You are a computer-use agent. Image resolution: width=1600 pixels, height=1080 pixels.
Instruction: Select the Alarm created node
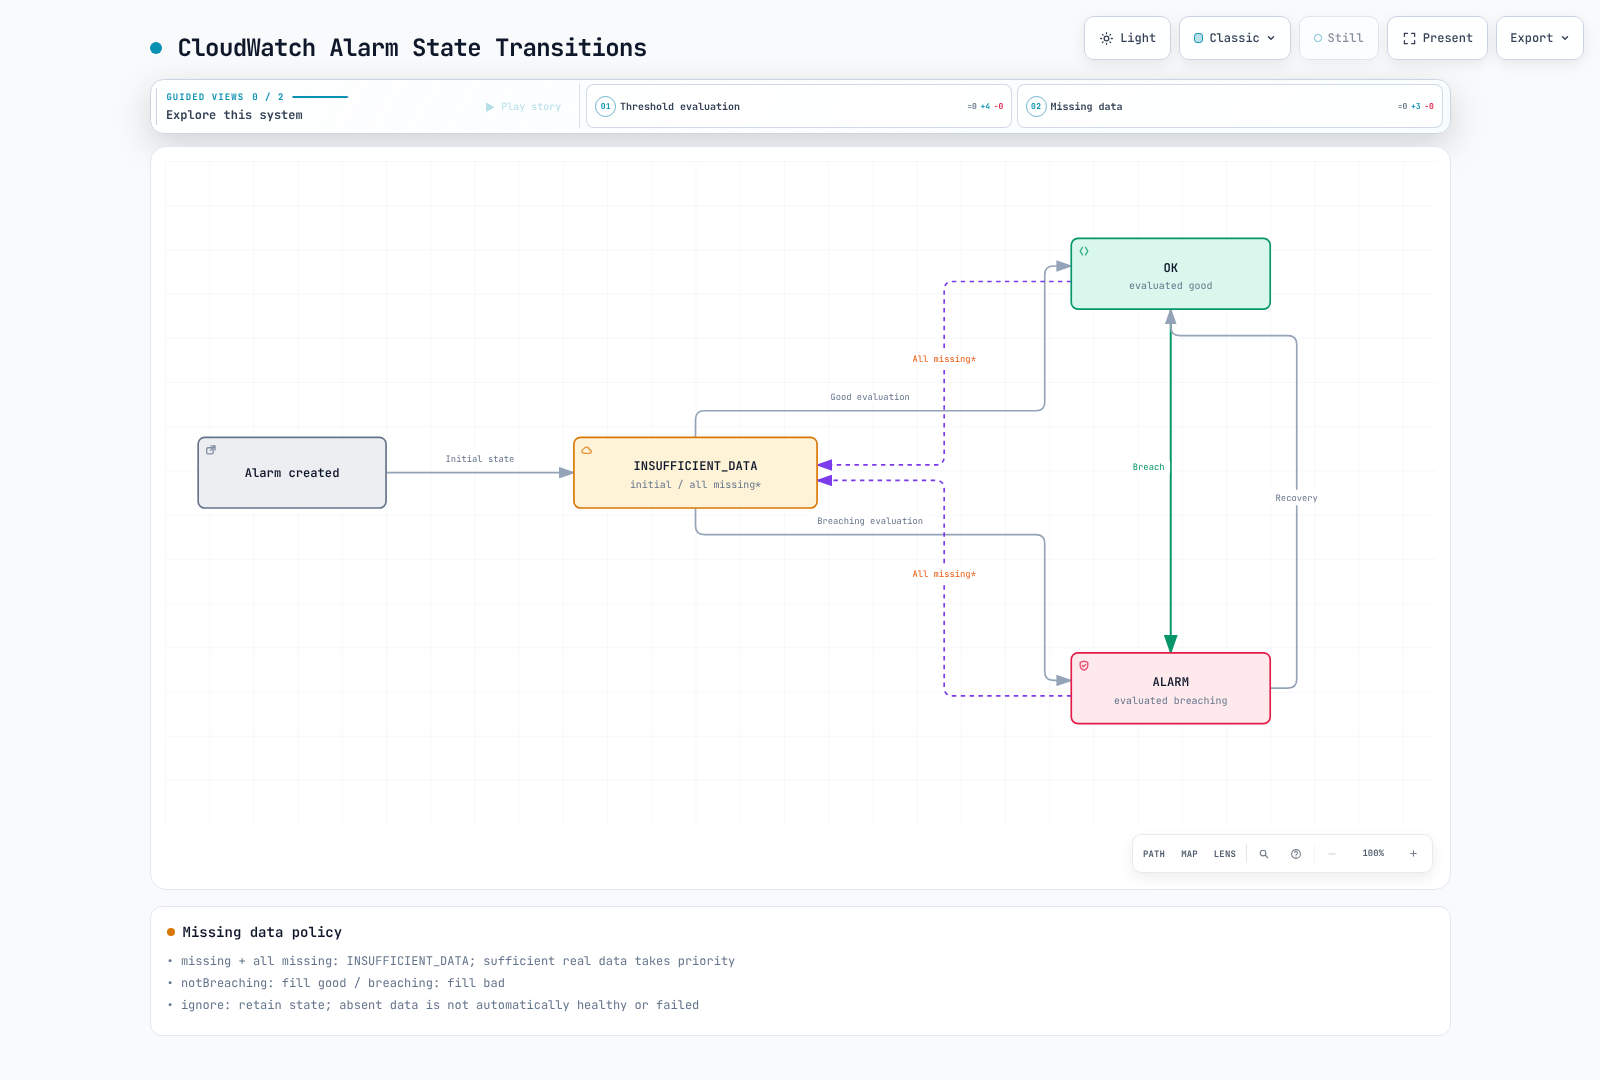coord(292,473)
